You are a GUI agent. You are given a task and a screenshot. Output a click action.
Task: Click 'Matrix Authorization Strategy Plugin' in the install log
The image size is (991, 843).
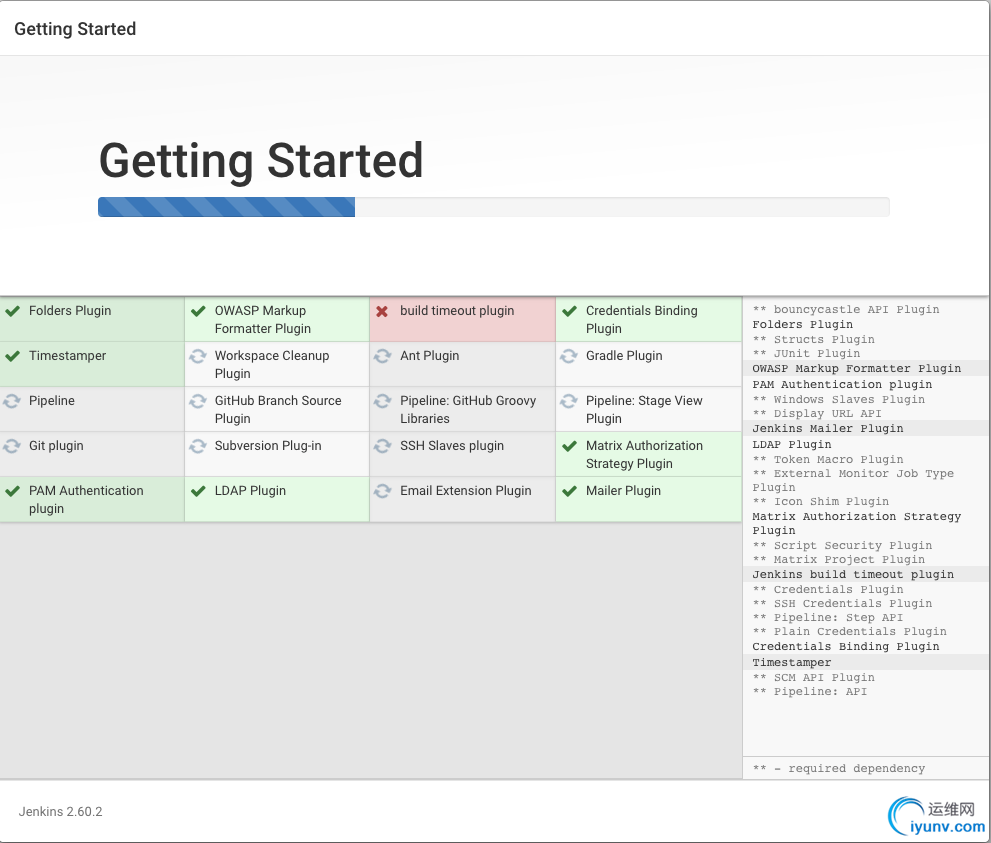856,524
